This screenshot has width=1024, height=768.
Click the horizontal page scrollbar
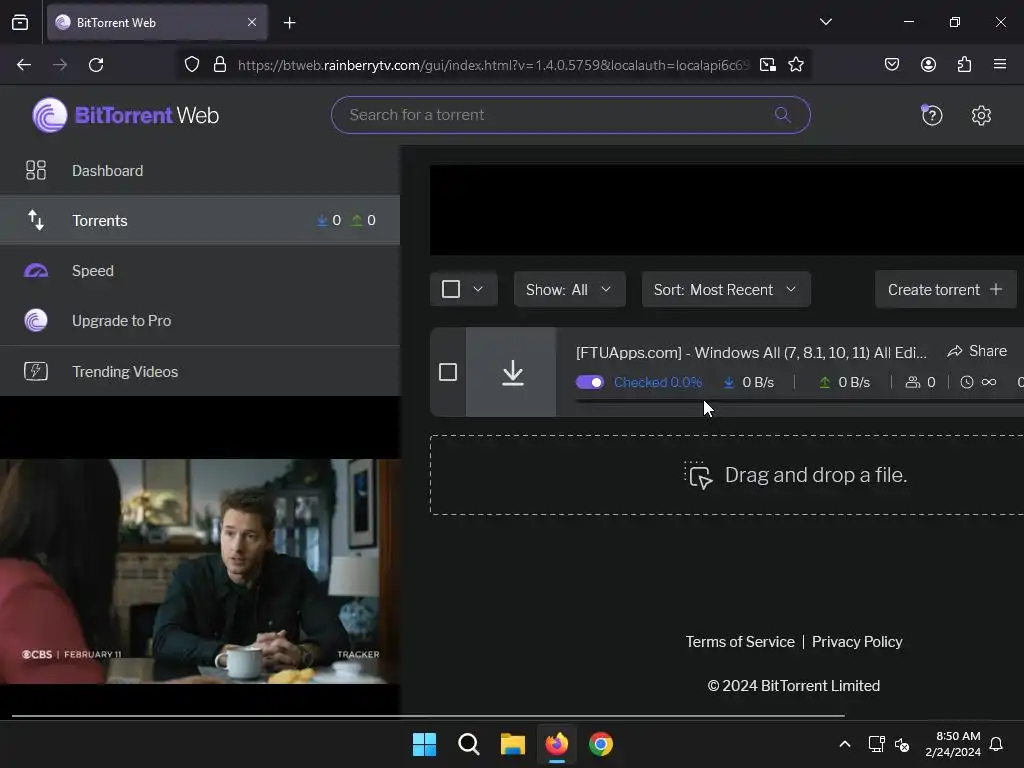pos(428,716)
